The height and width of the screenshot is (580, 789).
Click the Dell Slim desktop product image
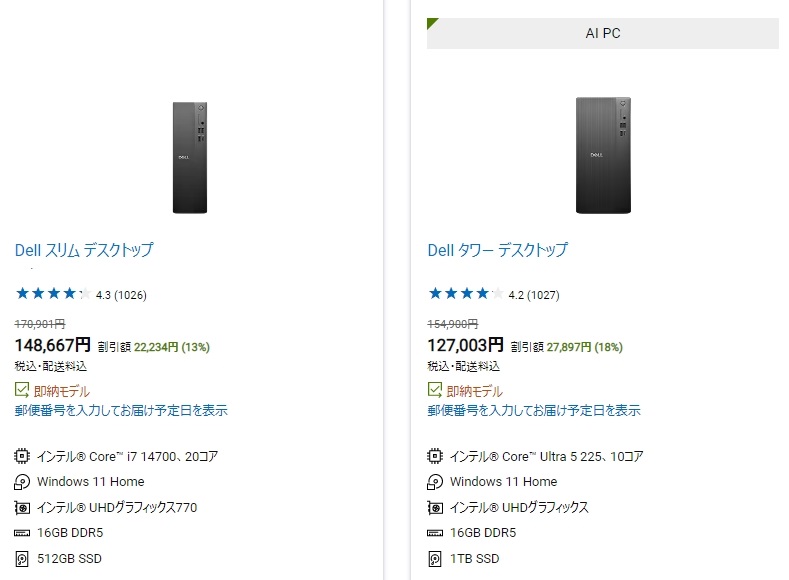[189, 156]
